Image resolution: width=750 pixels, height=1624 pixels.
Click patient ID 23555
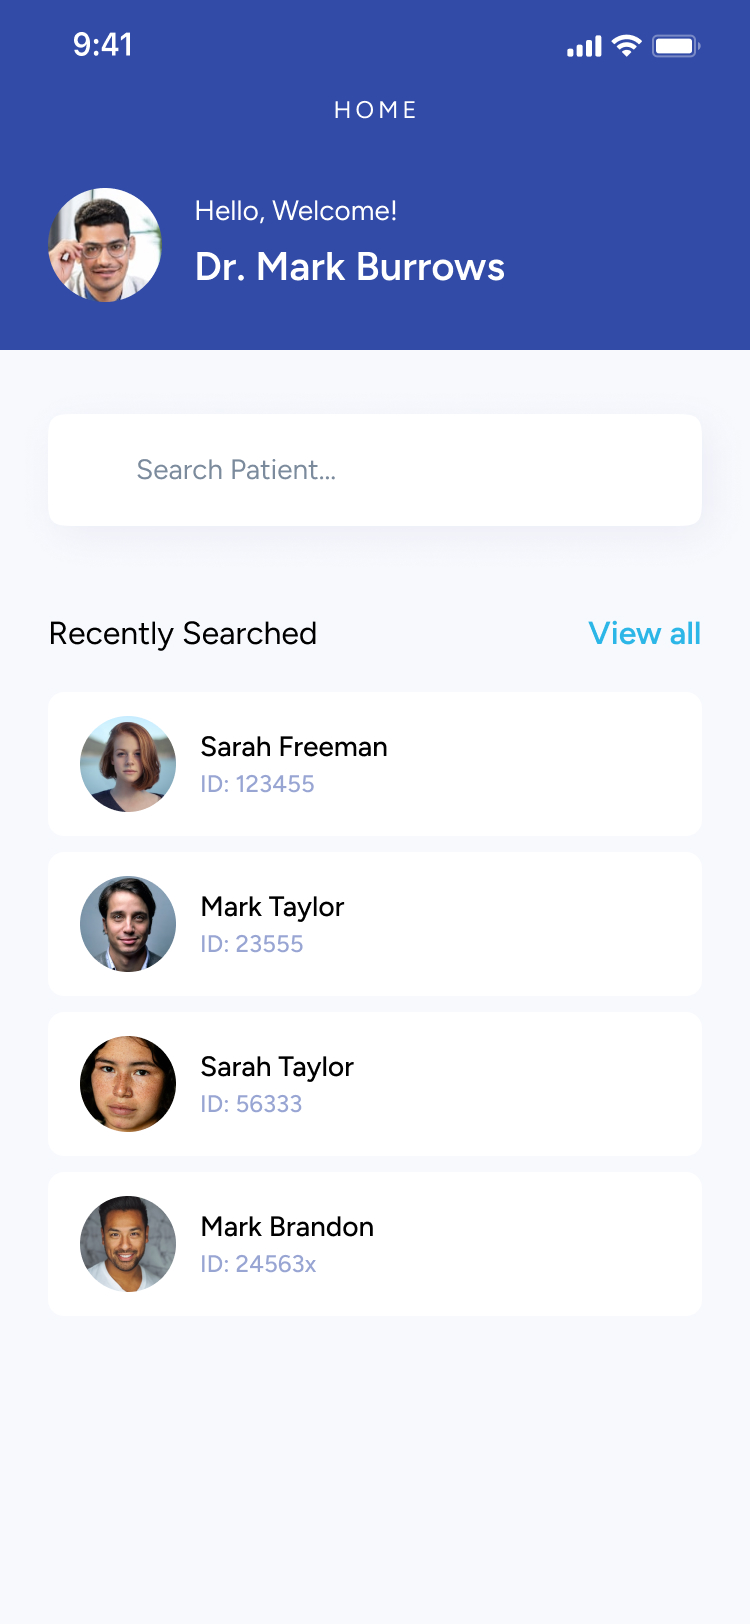252,944
